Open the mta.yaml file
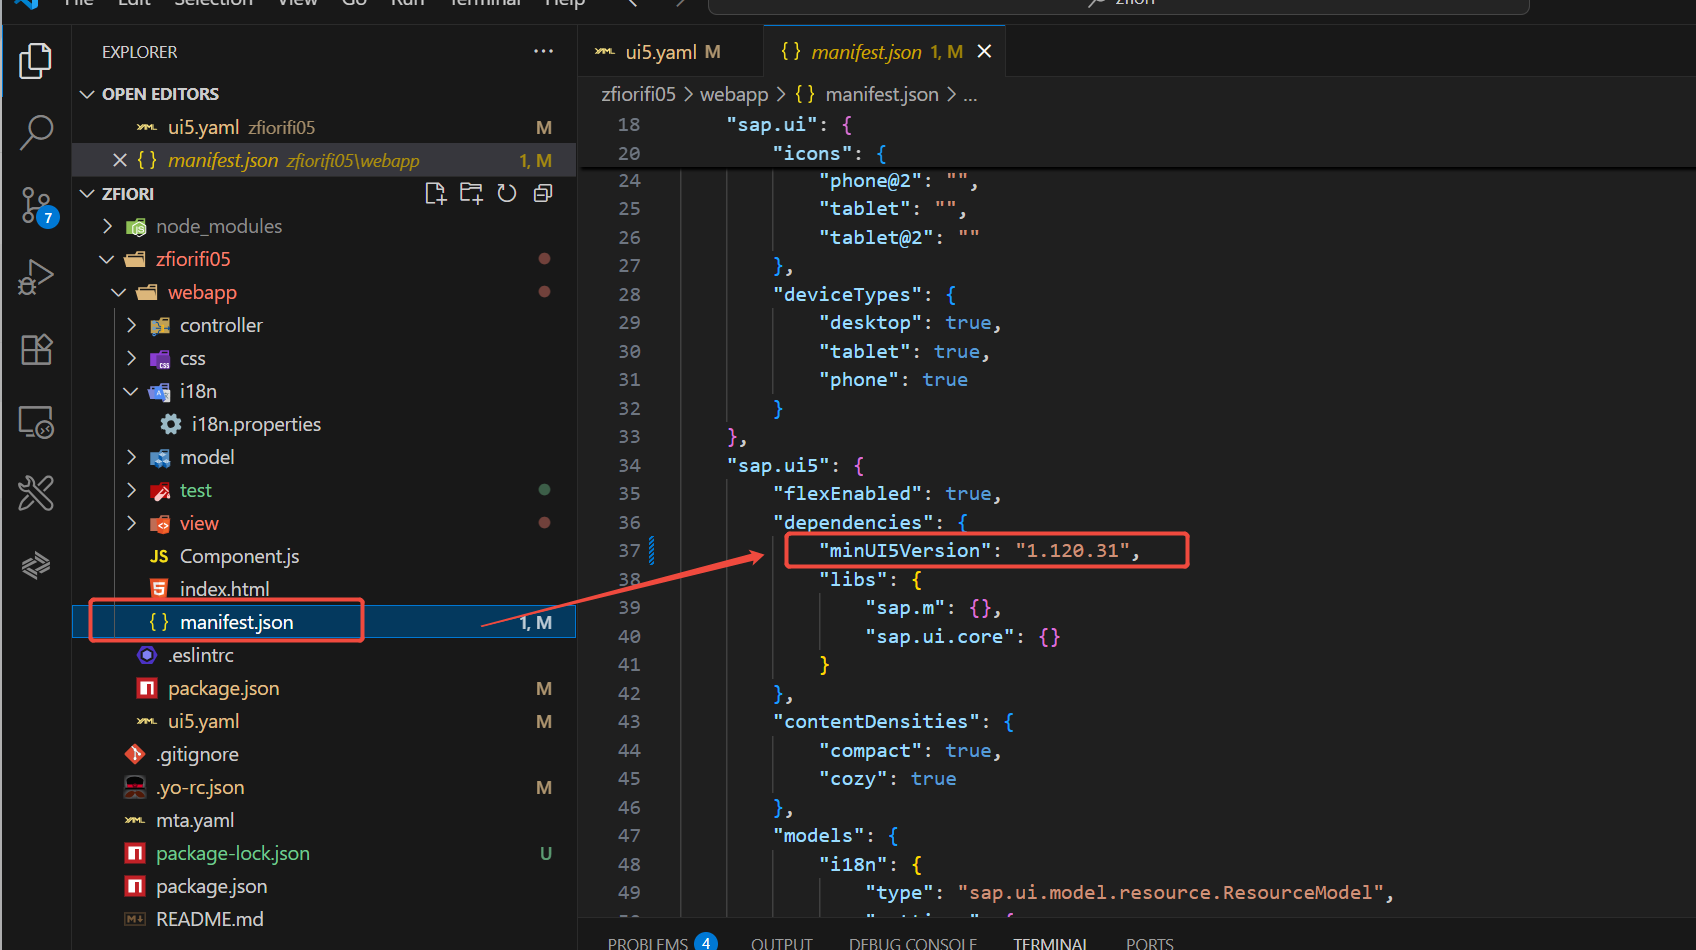1696x950 pixels. (x=324, y=820)
